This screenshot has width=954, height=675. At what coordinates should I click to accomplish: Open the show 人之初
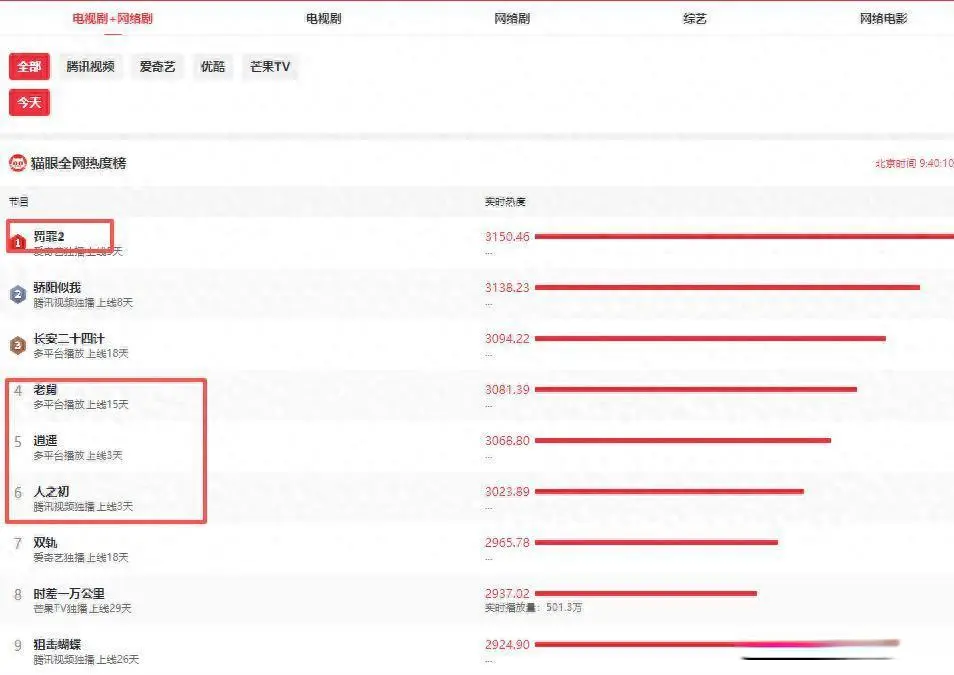(x=51, y=491)
